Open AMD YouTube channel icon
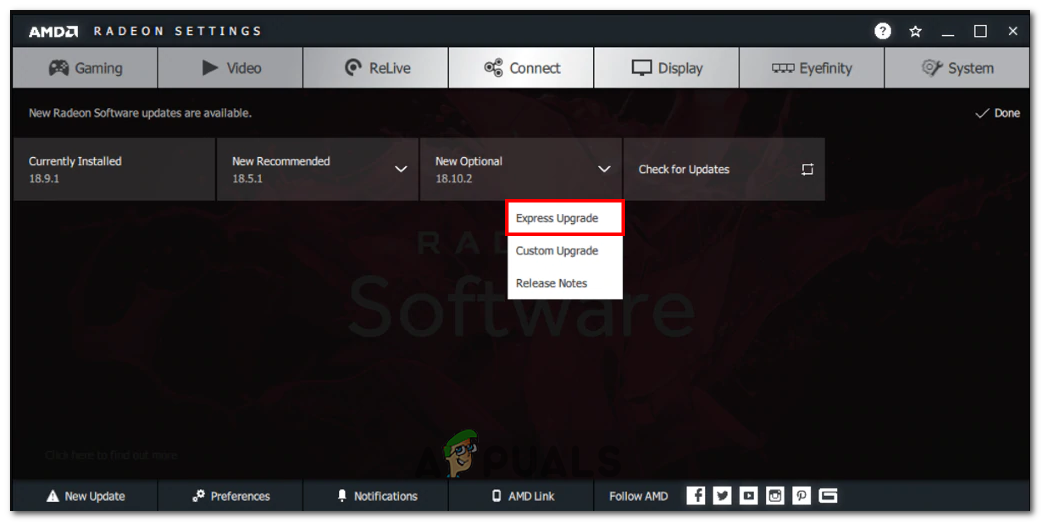This screenshot has width=1041, height=522. (748, 495)
